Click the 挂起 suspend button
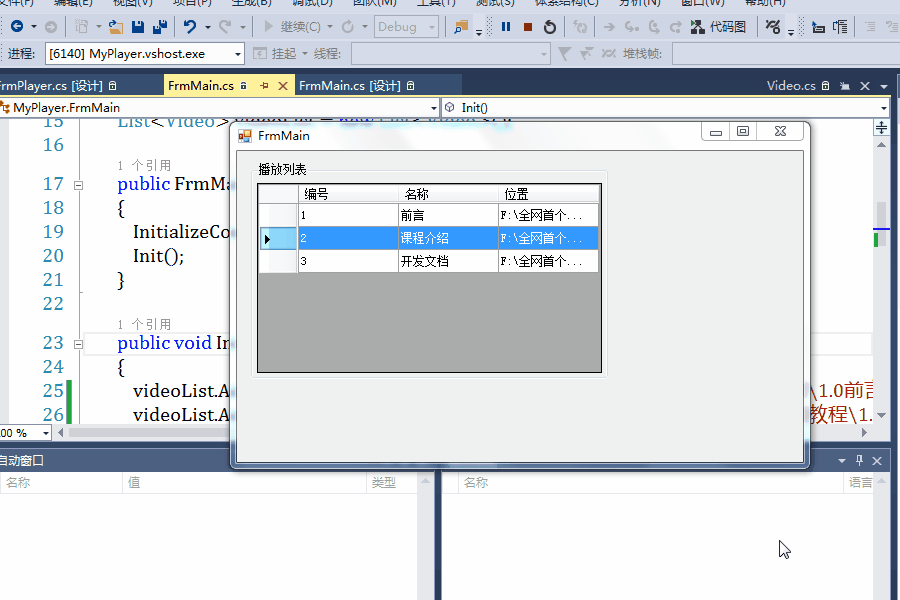Image resolution: width=900 pixels, height=600 pixels. [x=275, y=53]
